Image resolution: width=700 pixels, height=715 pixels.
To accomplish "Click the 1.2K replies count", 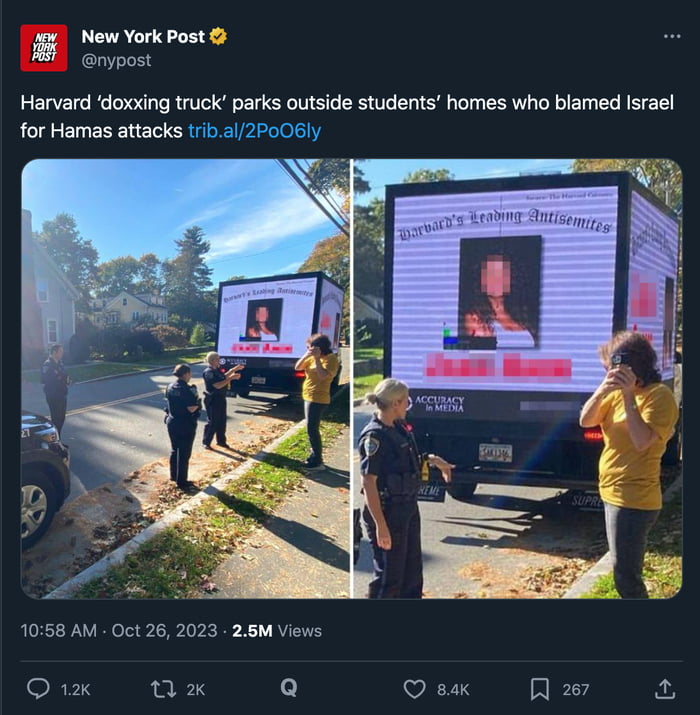I will (75, 689).
